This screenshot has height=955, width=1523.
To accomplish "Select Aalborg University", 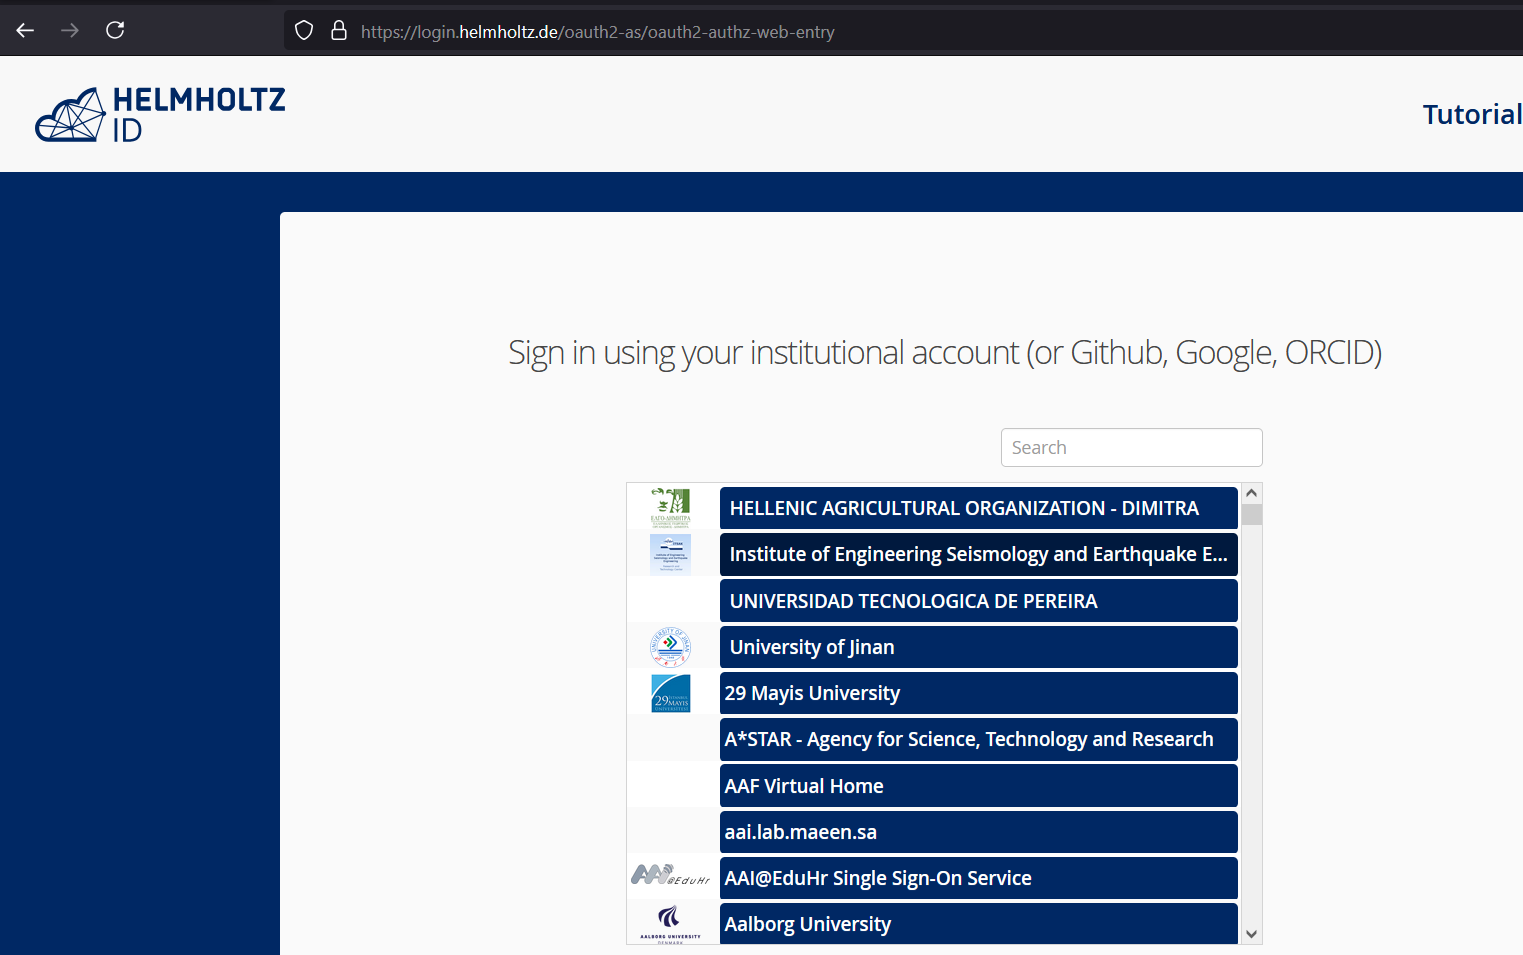I will tap(978, 923).
